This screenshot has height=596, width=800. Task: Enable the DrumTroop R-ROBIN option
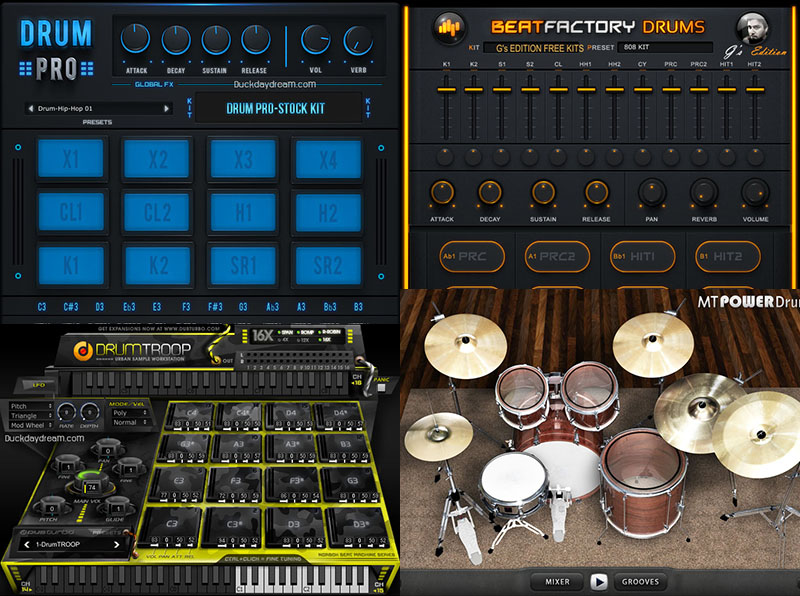[329, 332]
